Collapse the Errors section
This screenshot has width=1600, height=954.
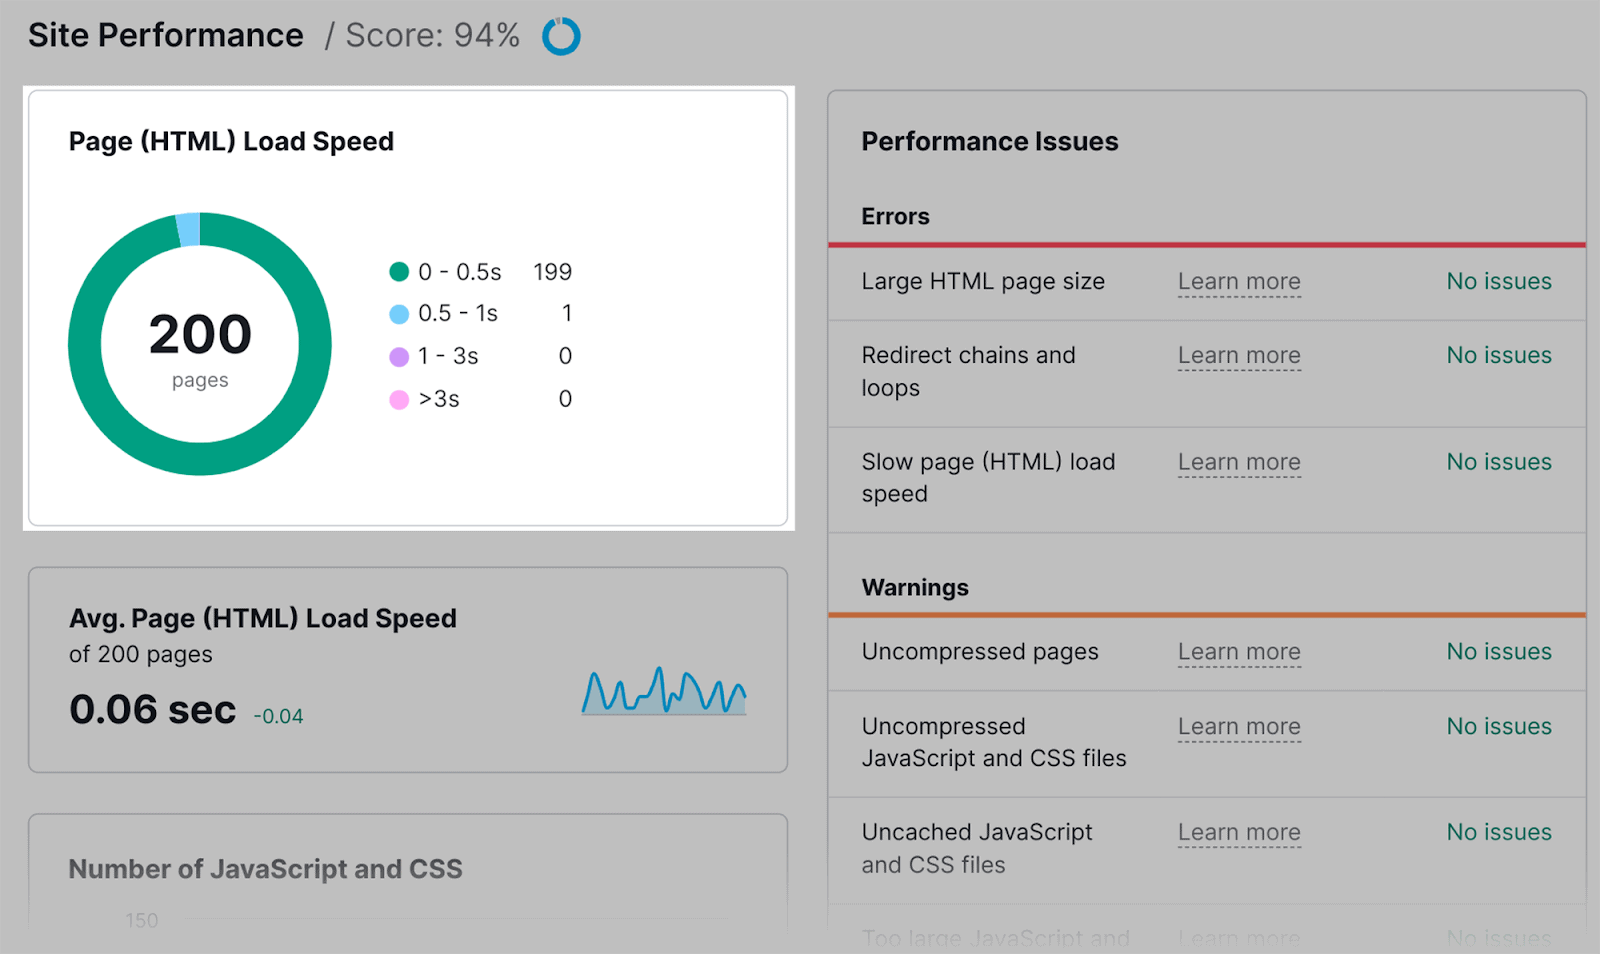tap(894, 216)
